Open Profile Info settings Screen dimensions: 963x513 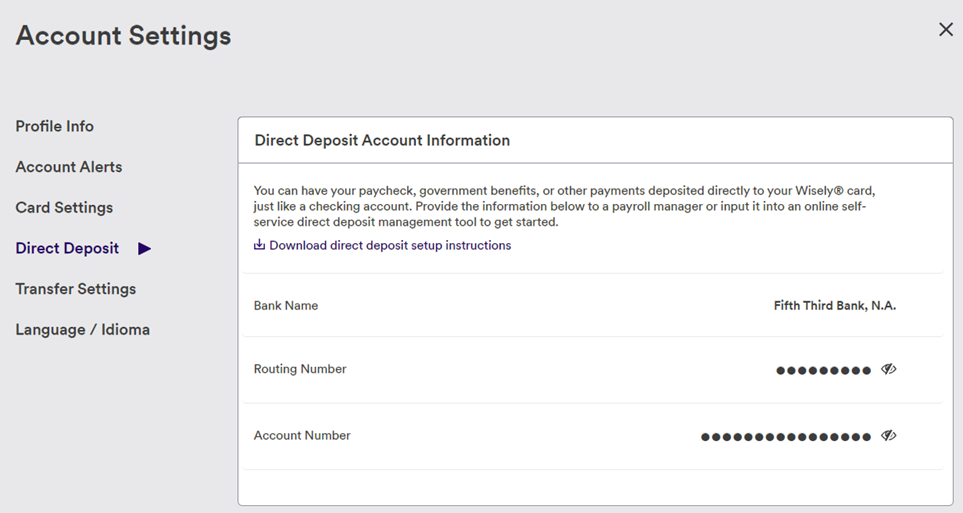(55, 126)
